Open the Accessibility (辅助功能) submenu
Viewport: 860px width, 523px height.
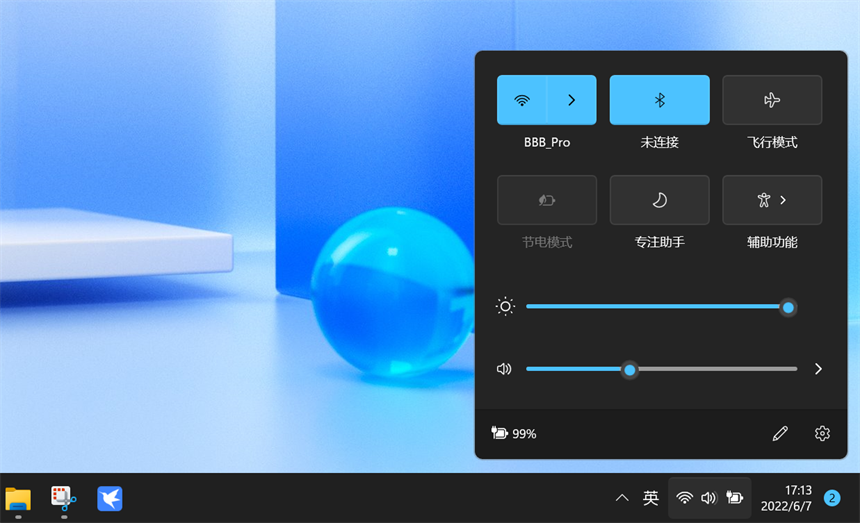772,200
